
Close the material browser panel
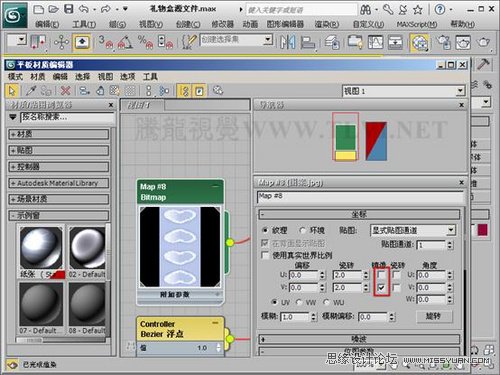click(111, 105)
